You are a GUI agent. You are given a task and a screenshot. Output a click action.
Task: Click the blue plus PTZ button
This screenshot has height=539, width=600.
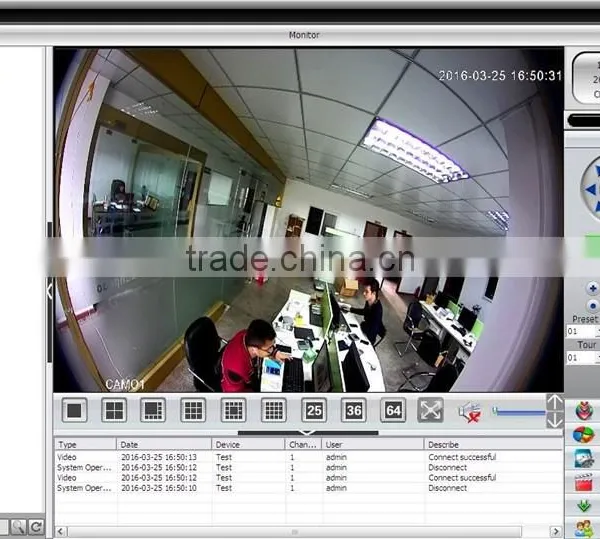tap(593, 288)
